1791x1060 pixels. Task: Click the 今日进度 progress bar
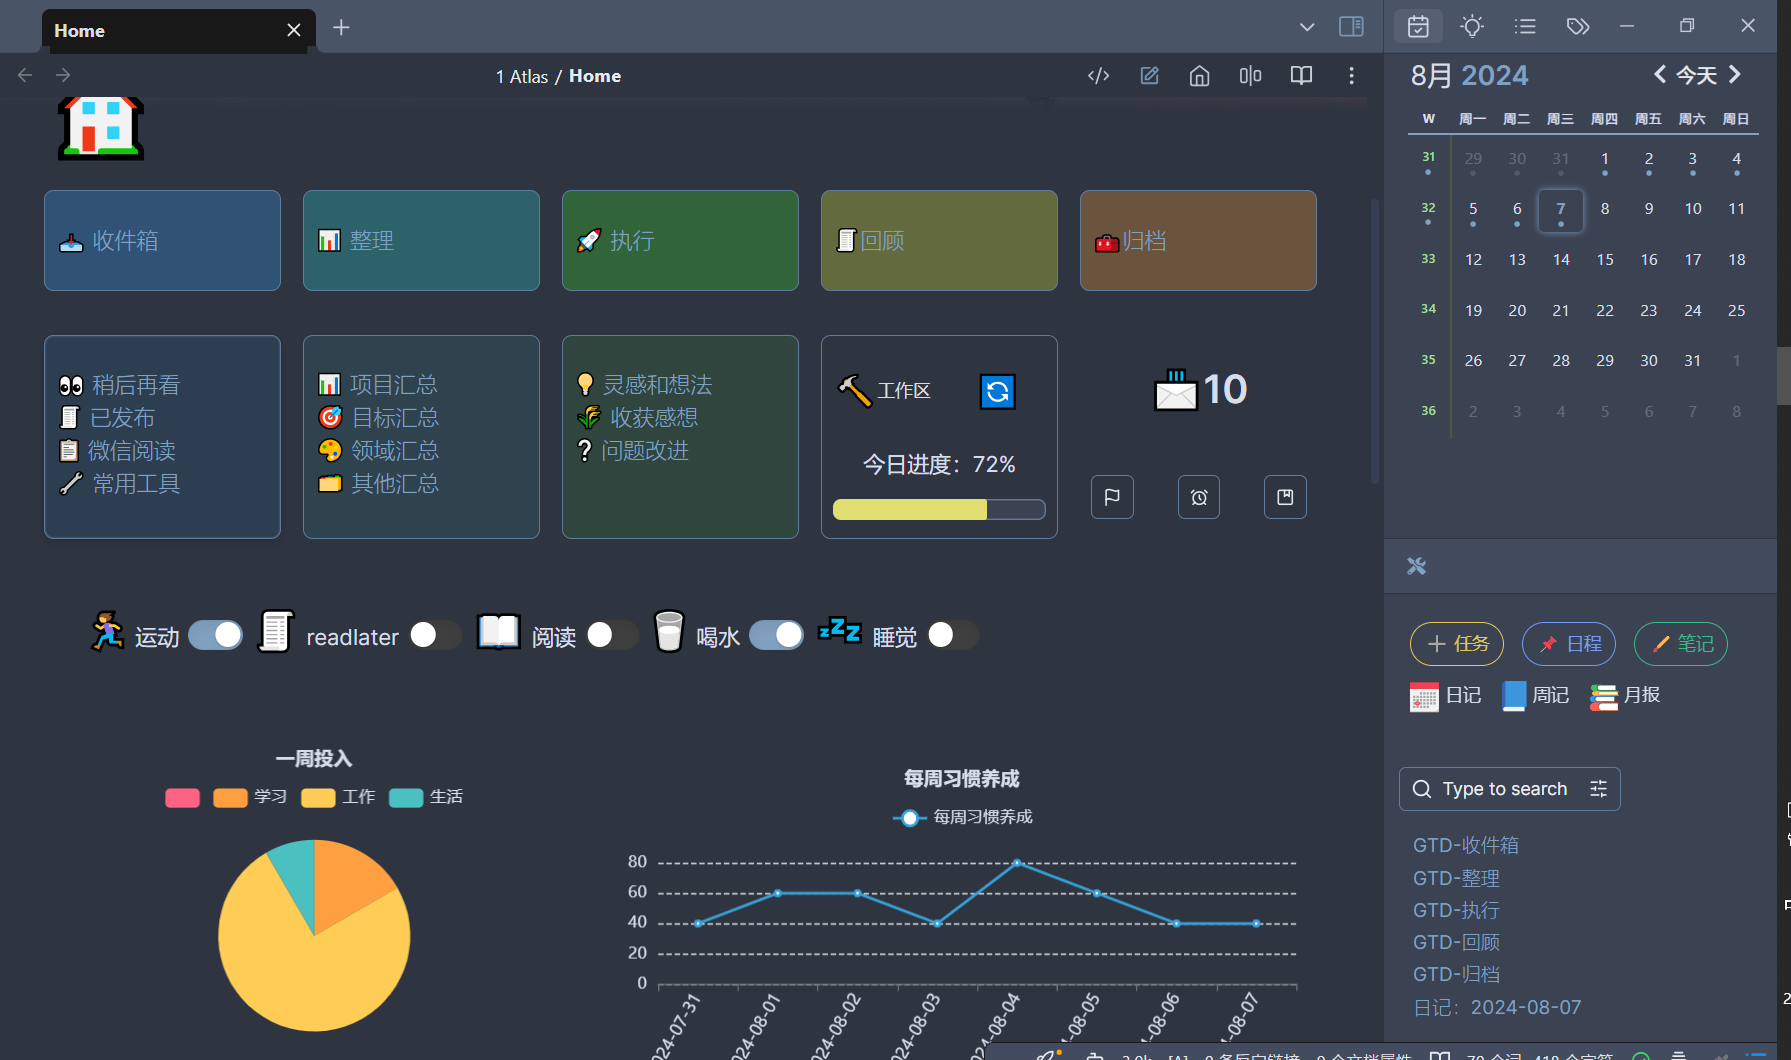coord(939,510)
